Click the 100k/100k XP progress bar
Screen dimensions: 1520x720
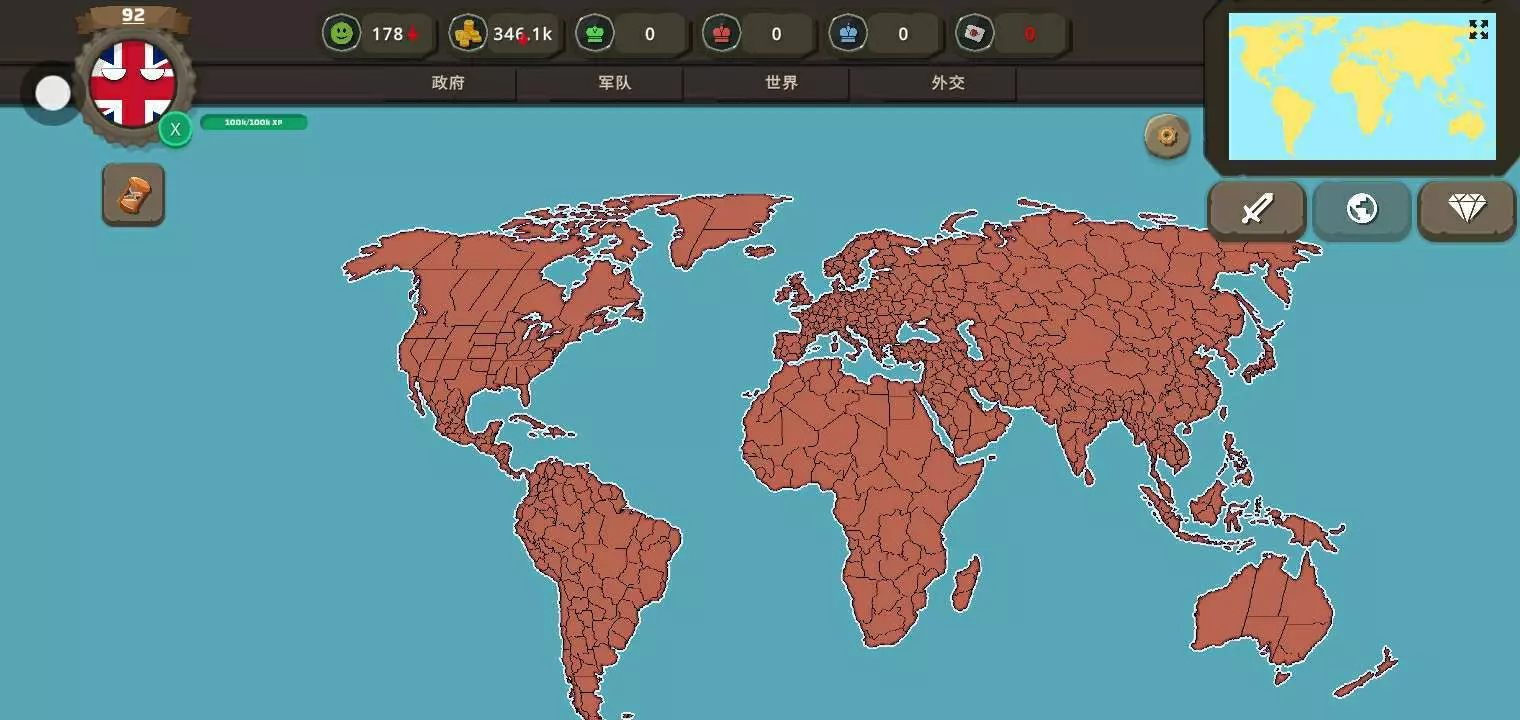[254, 122]
